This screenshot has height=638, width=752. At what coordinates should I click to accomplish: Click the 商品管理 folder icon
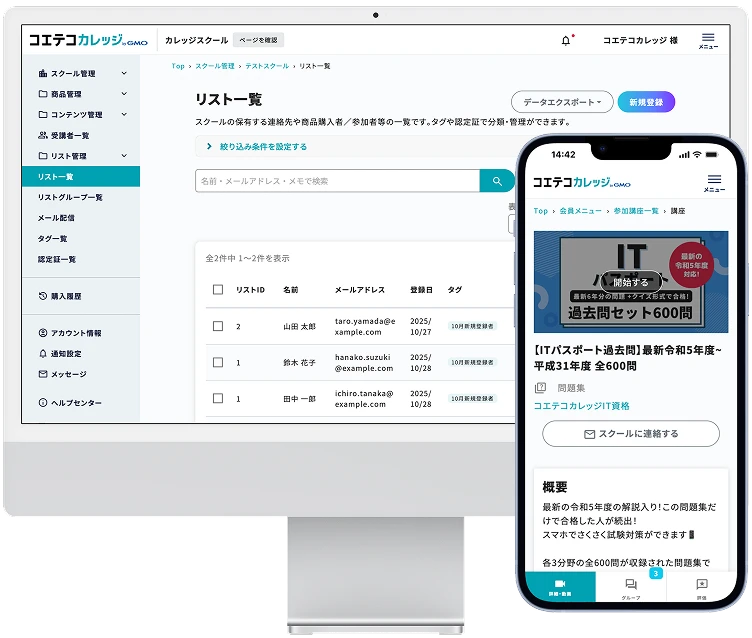[43, 94]
